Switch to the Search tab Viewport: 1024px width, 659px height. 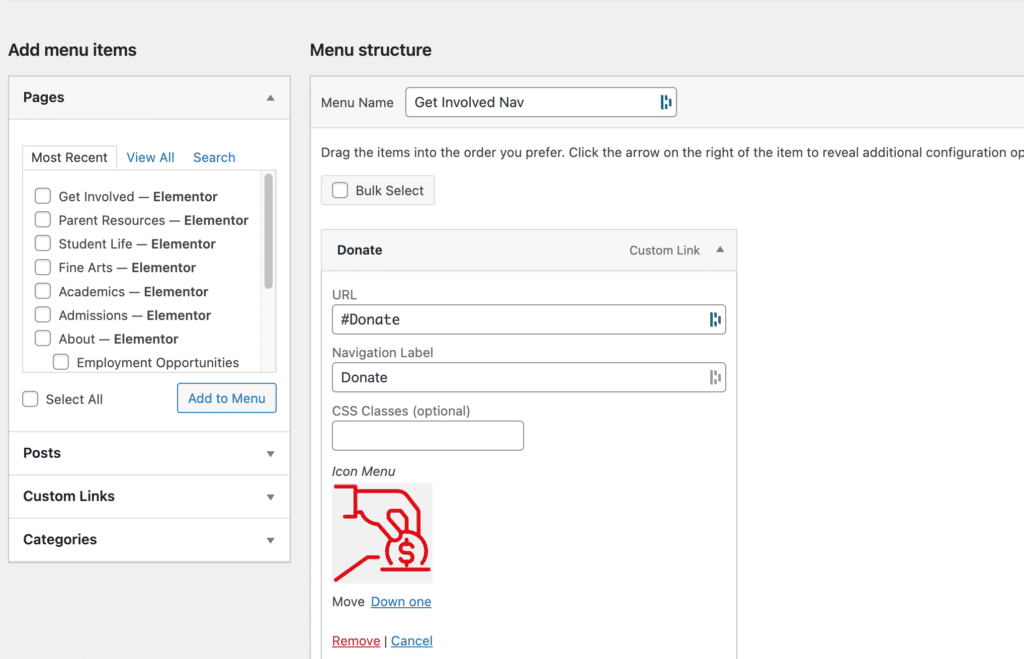point(214,158)
